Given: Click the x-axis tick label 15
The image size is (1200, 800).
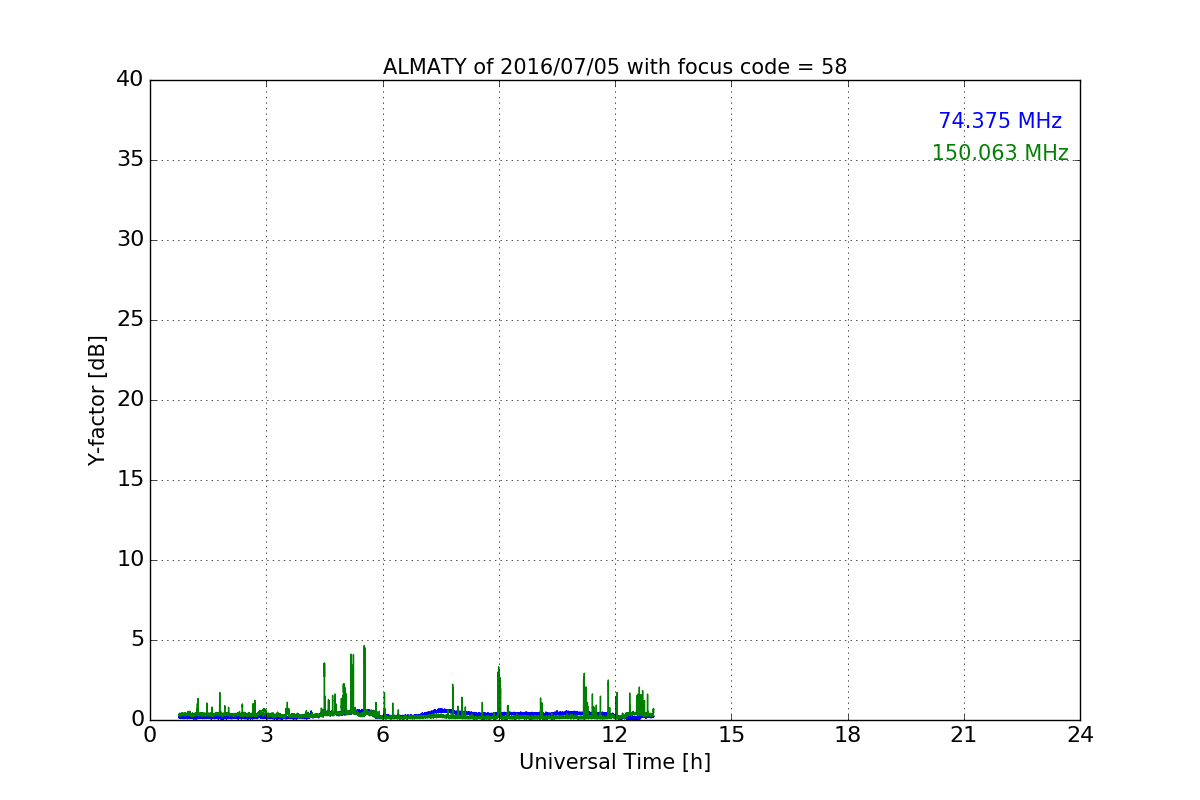Looking at the screenshot, I should [x=731, y=734].
